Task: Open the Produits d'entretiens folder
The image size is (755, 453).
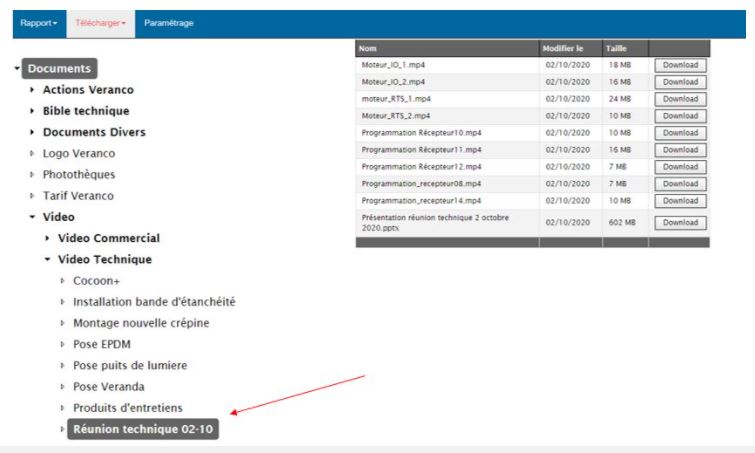Action: tap(127, 408)
